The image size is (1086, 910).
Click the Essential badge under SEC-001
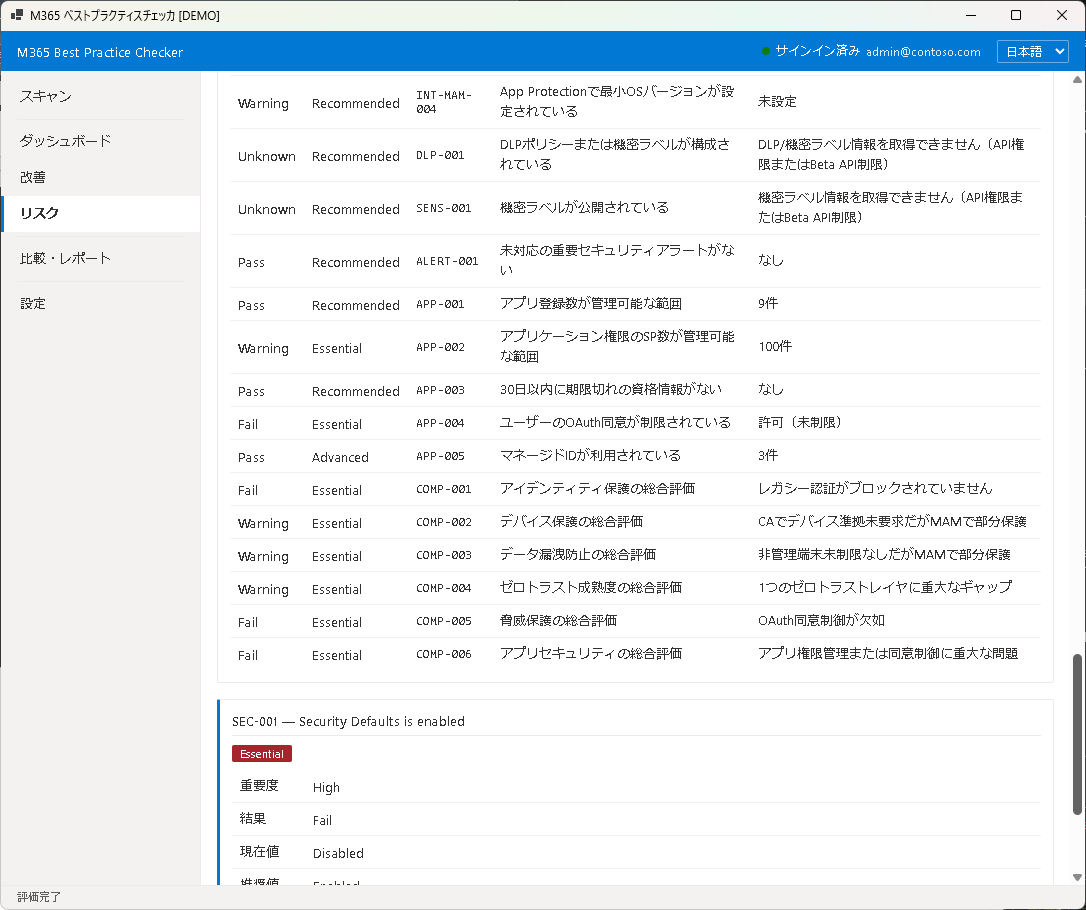(262, 753)
